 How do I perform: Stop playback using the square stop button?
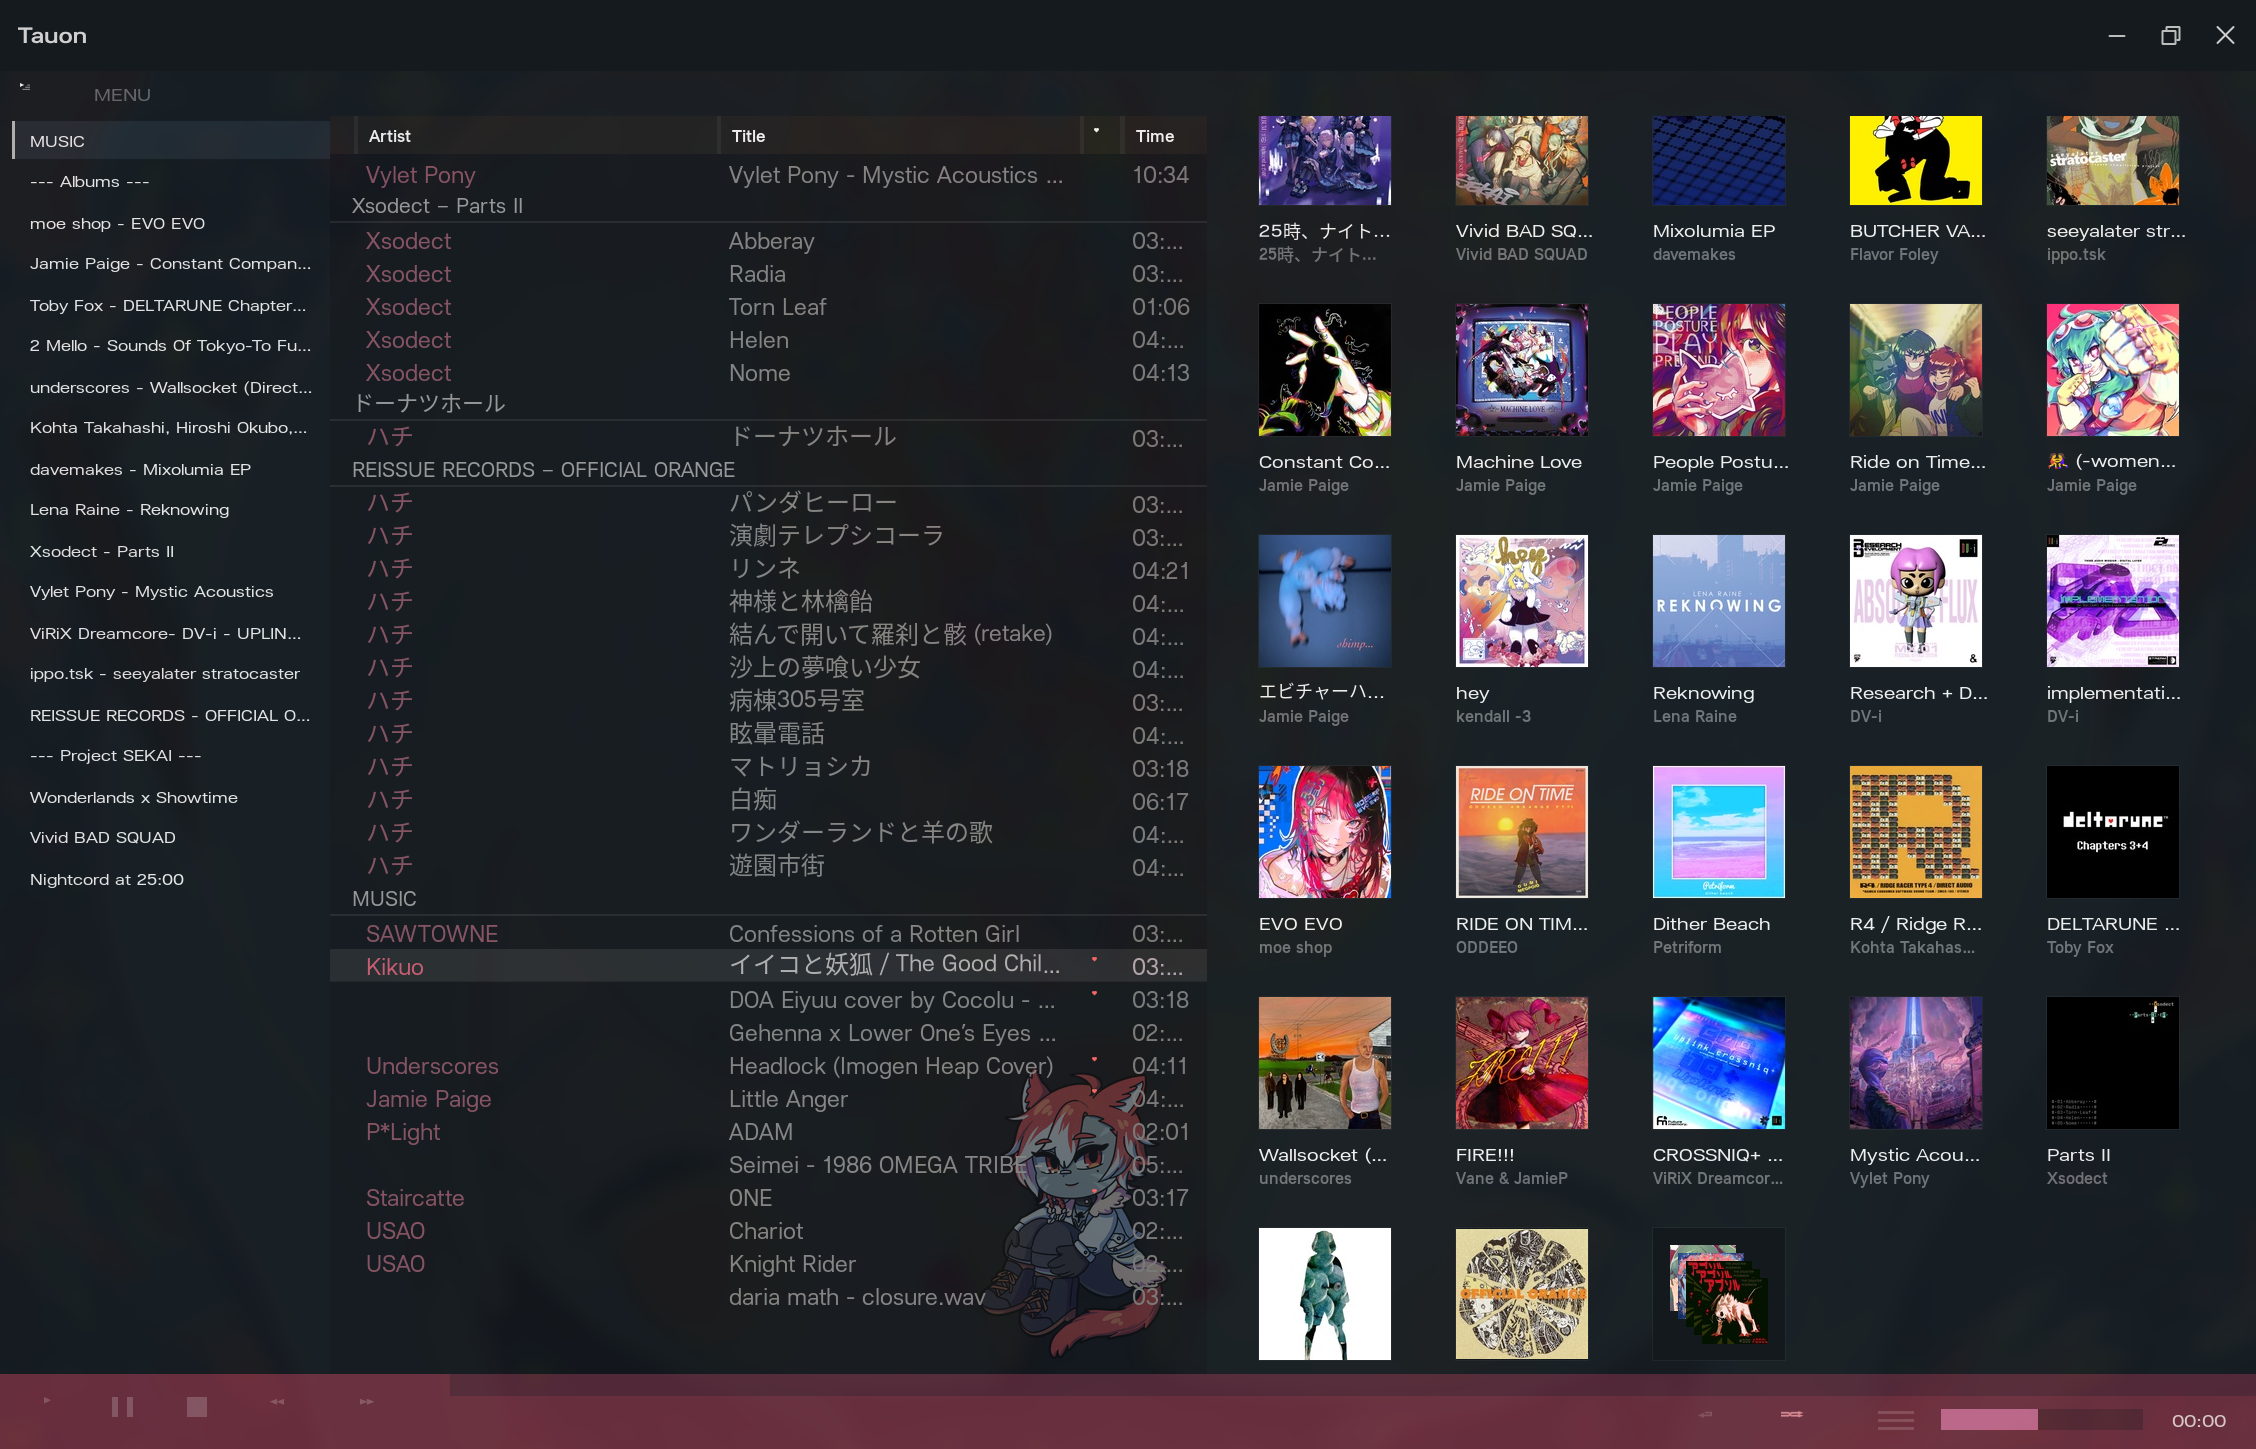pos(197,1407)
